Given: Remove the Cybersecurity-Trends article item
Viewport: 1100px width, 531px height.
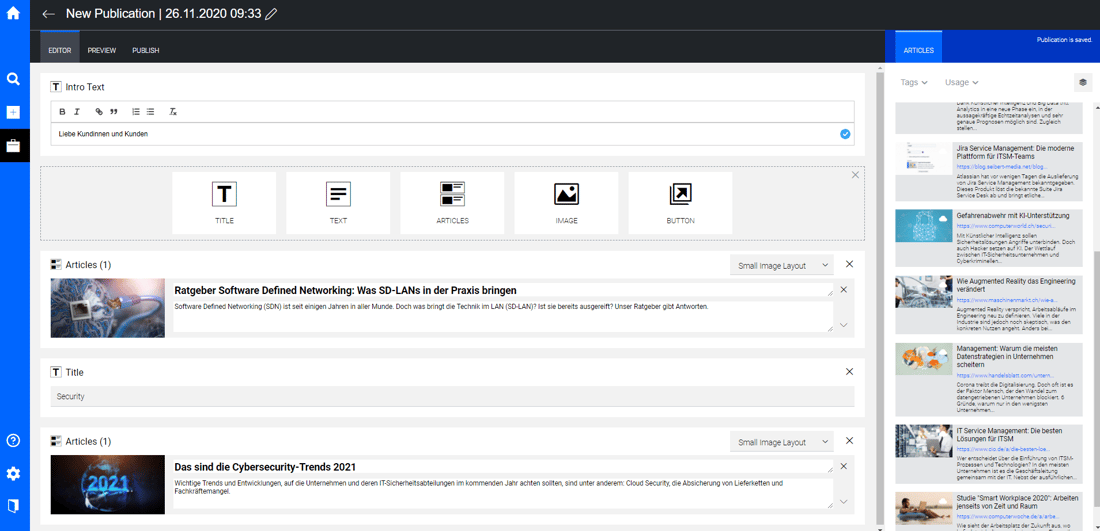Looking at the screenshot, I should [x=843, y=466].
